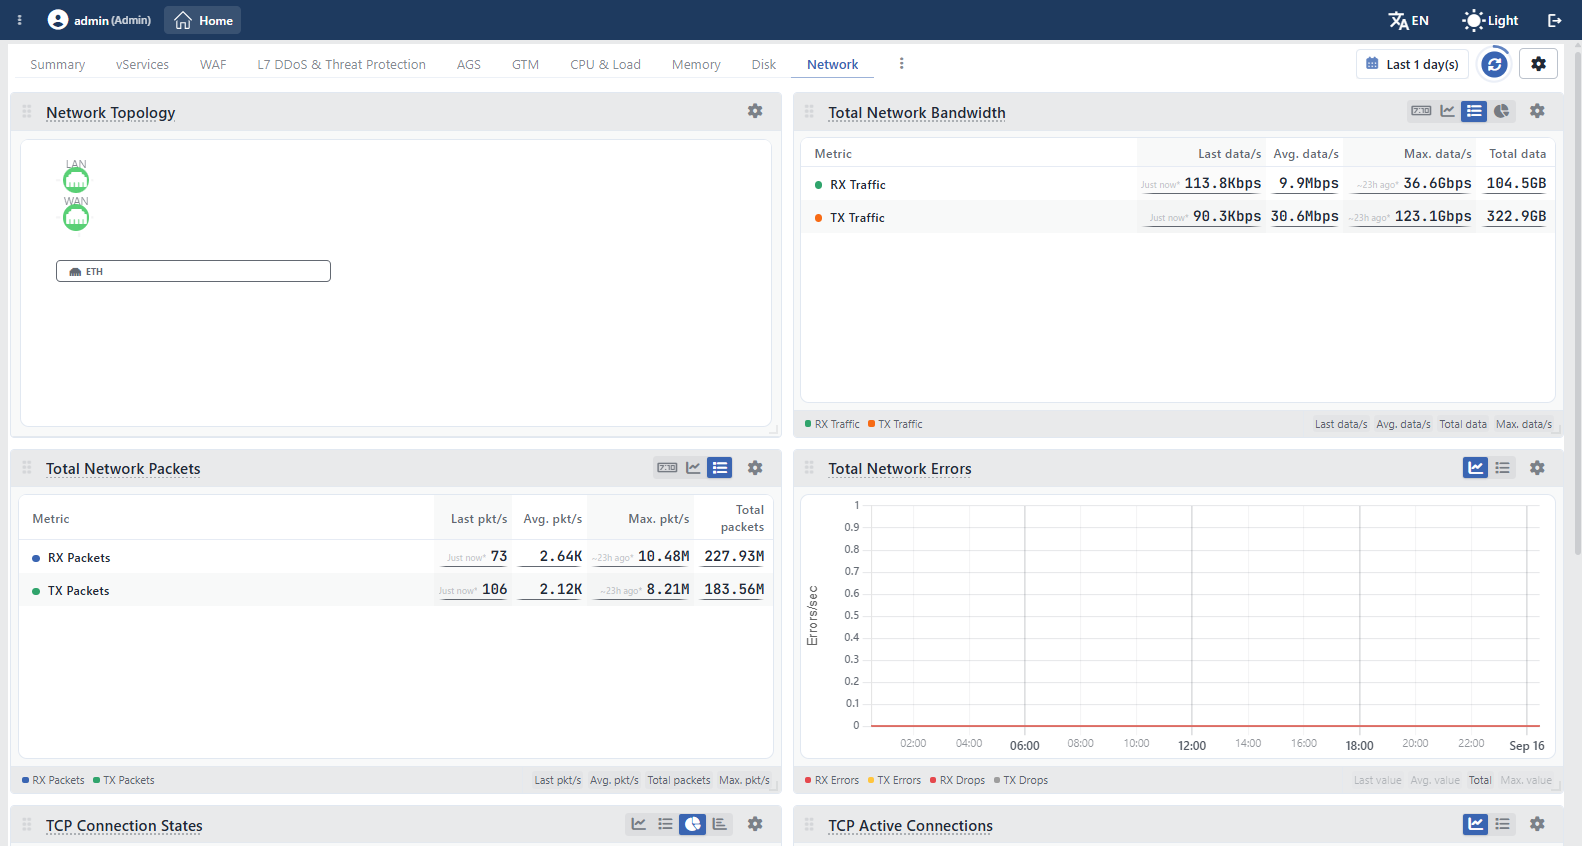The width and height of the screenshot is (1582, 846).
Task: Open Total Network Bandwidth widget settings
Action: (x=1537, y=111)
